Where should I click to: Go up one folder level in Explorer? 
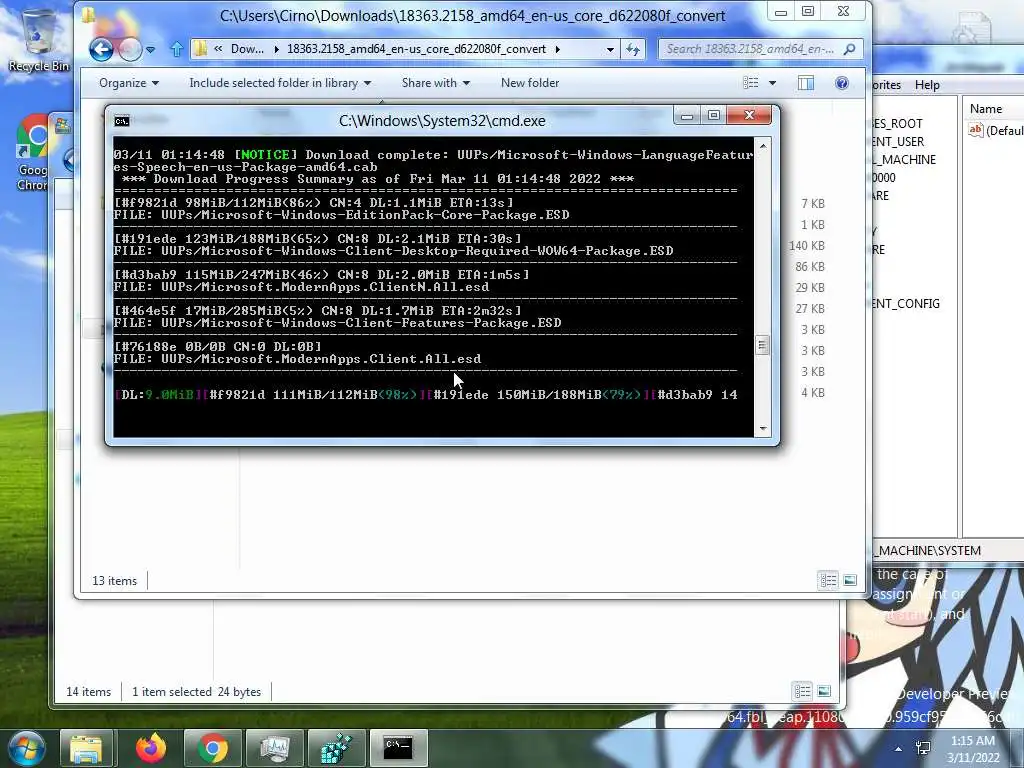pyautogui.click(x=176, y=49)
